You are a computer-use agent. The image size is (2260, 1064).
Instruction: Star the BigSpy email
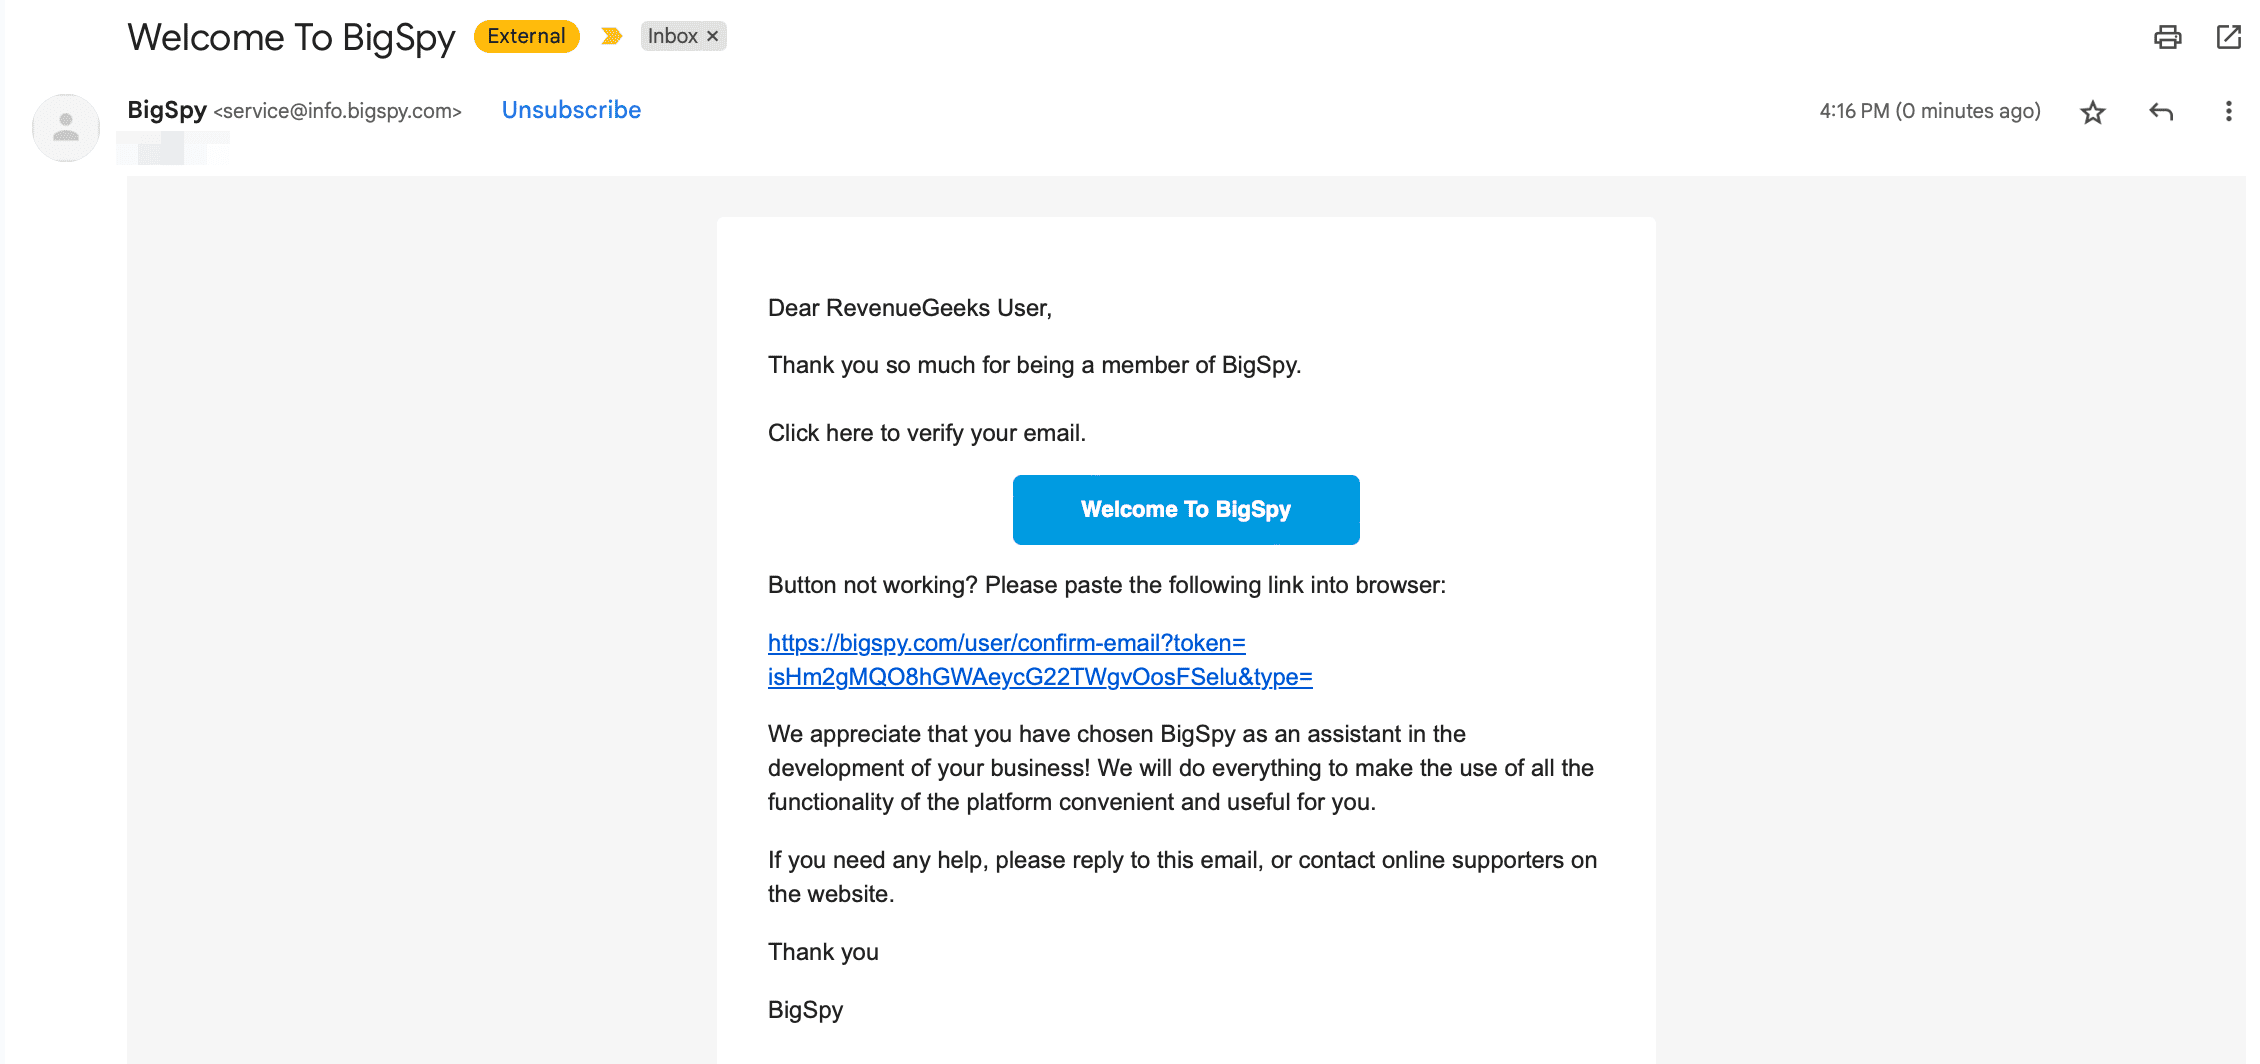coord(2093,112)
